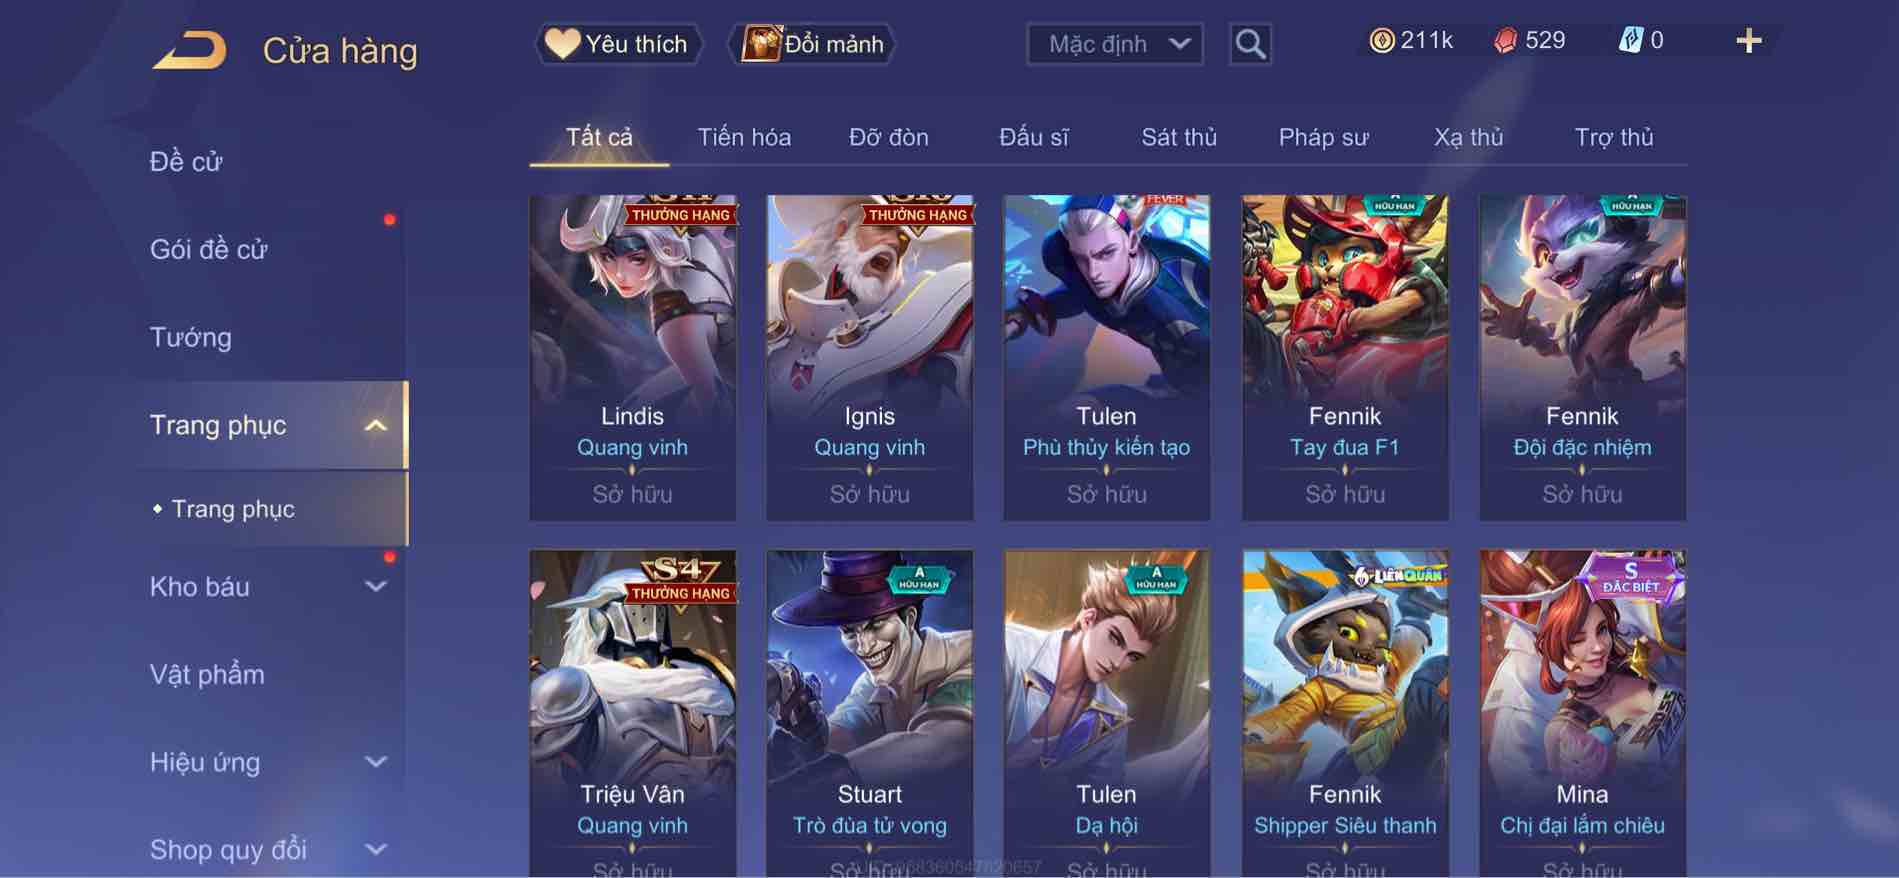The height and width of the screenshot is (878, 1899).
Task: Tap the blue voucher ticket icon
Action: point(1630,41)
